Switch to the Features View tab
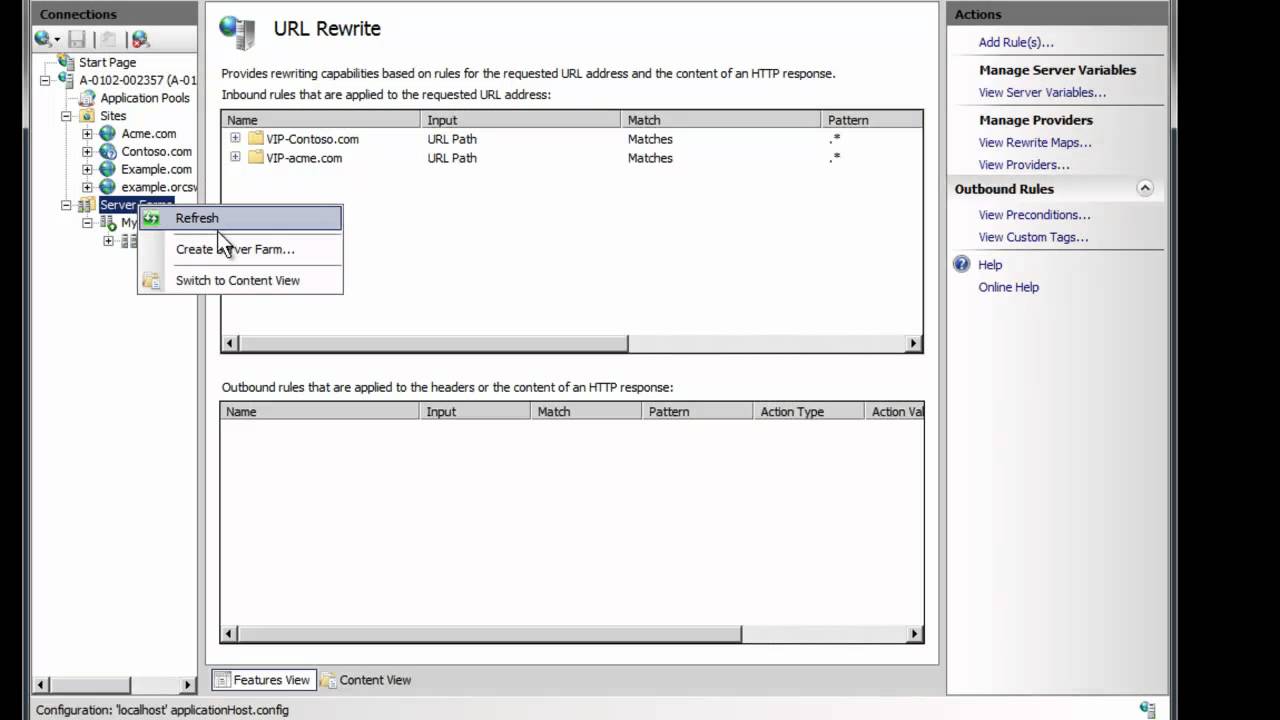Screen dimensions: 1280x720 [264, 680]
